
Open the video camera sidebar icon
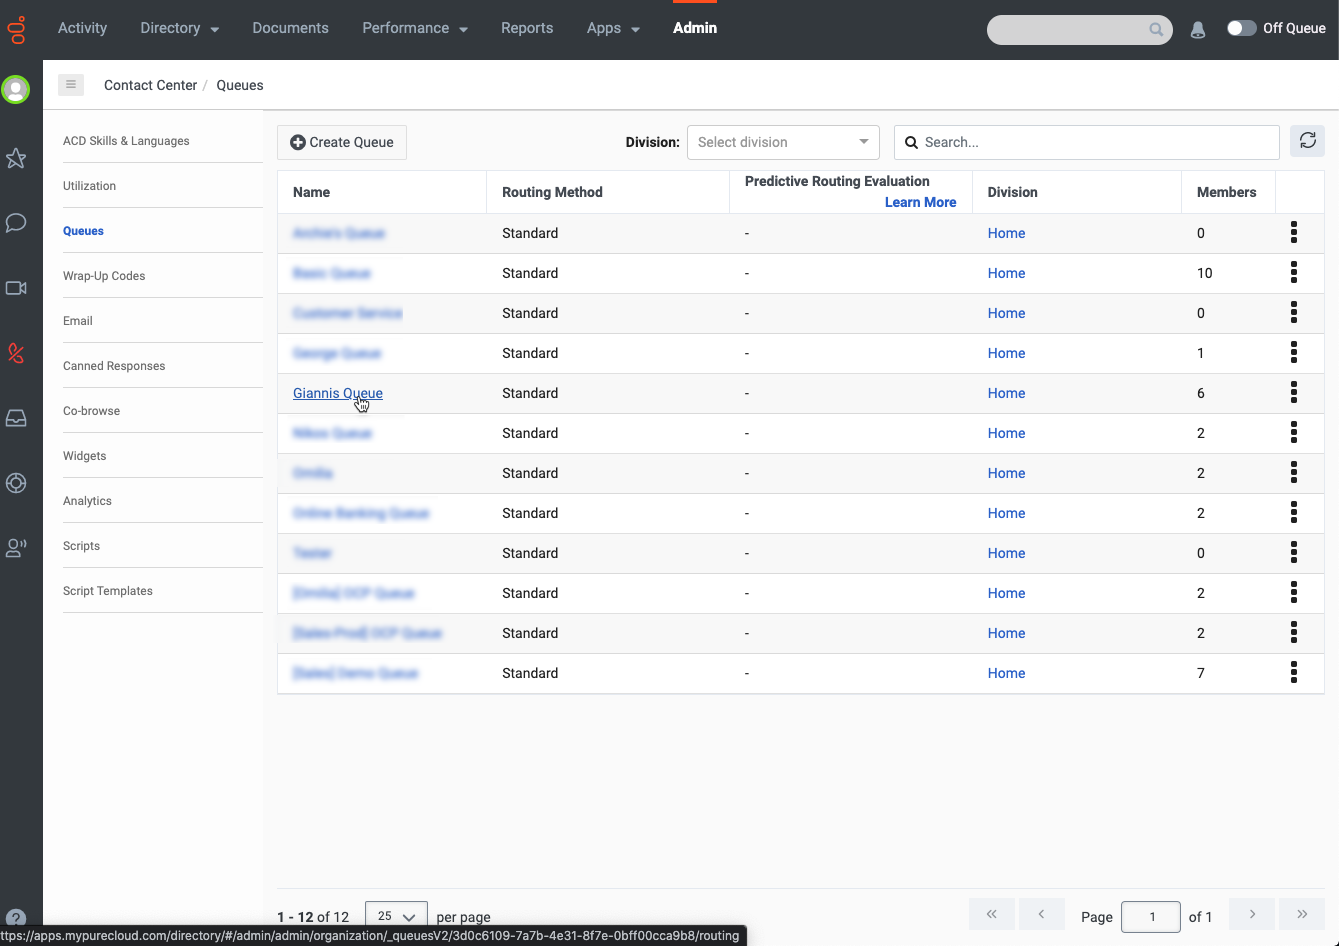[16, 288]
